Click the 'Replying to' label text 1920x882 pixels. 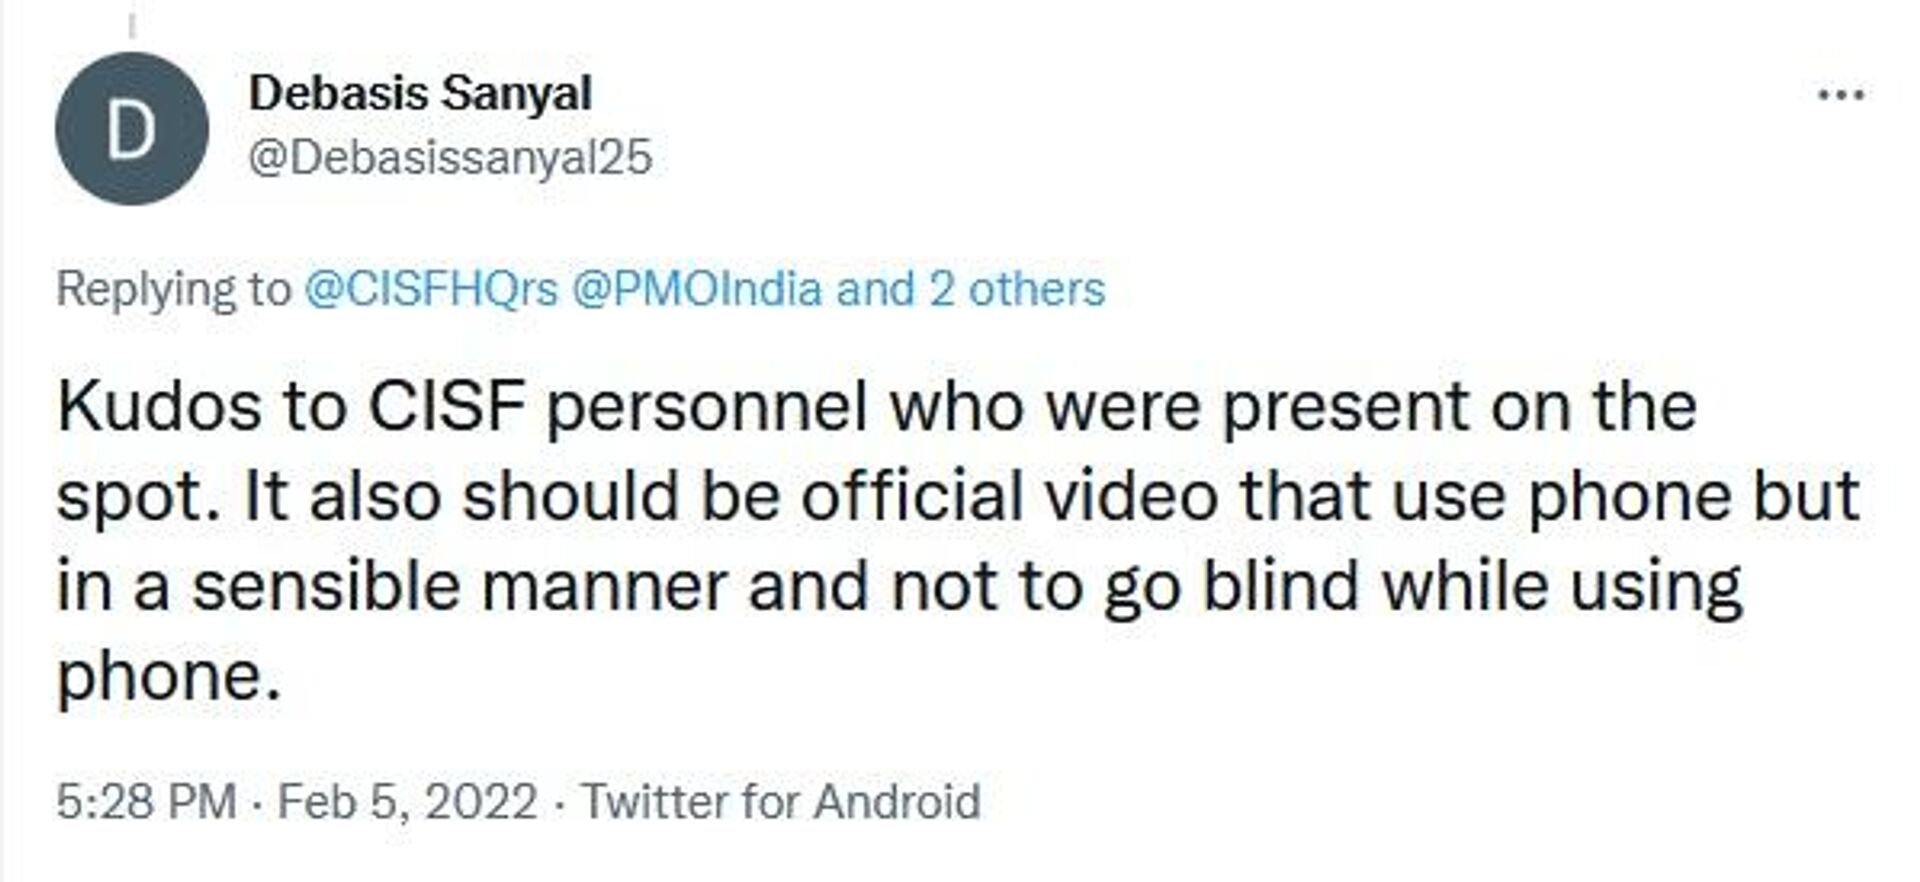pyautogui.click(x=173, y=289)
